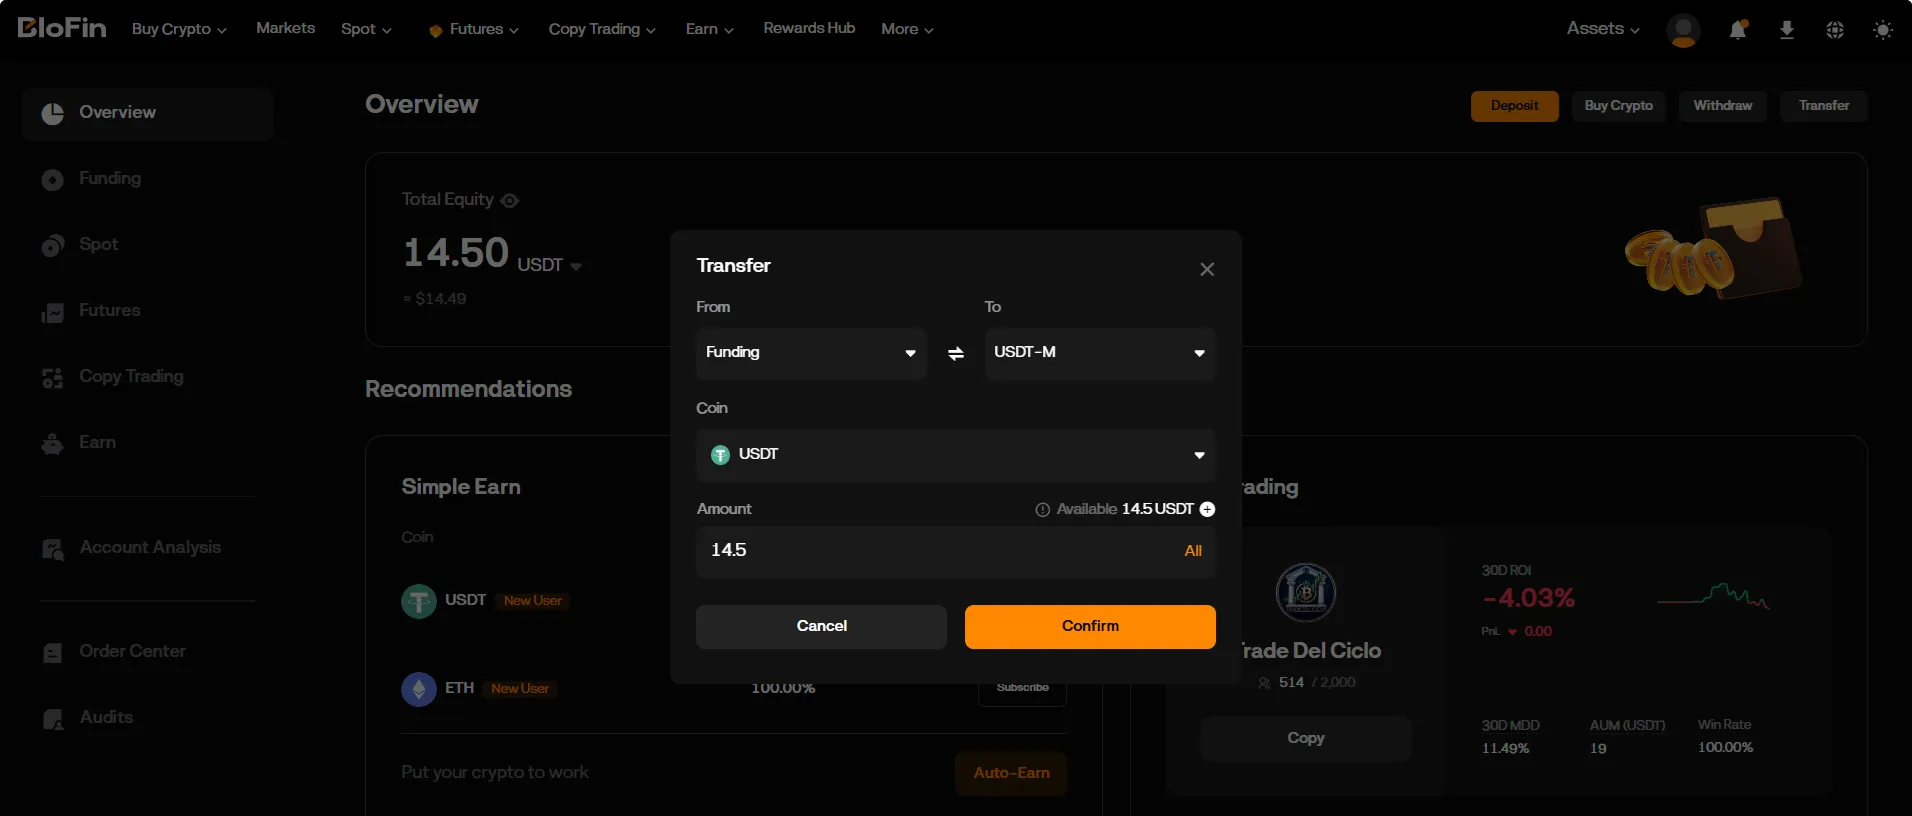Click the Trade Del Ciclo trader avatar
This screenshot has height=816, width=1912.
click(x=1306, y=592)
